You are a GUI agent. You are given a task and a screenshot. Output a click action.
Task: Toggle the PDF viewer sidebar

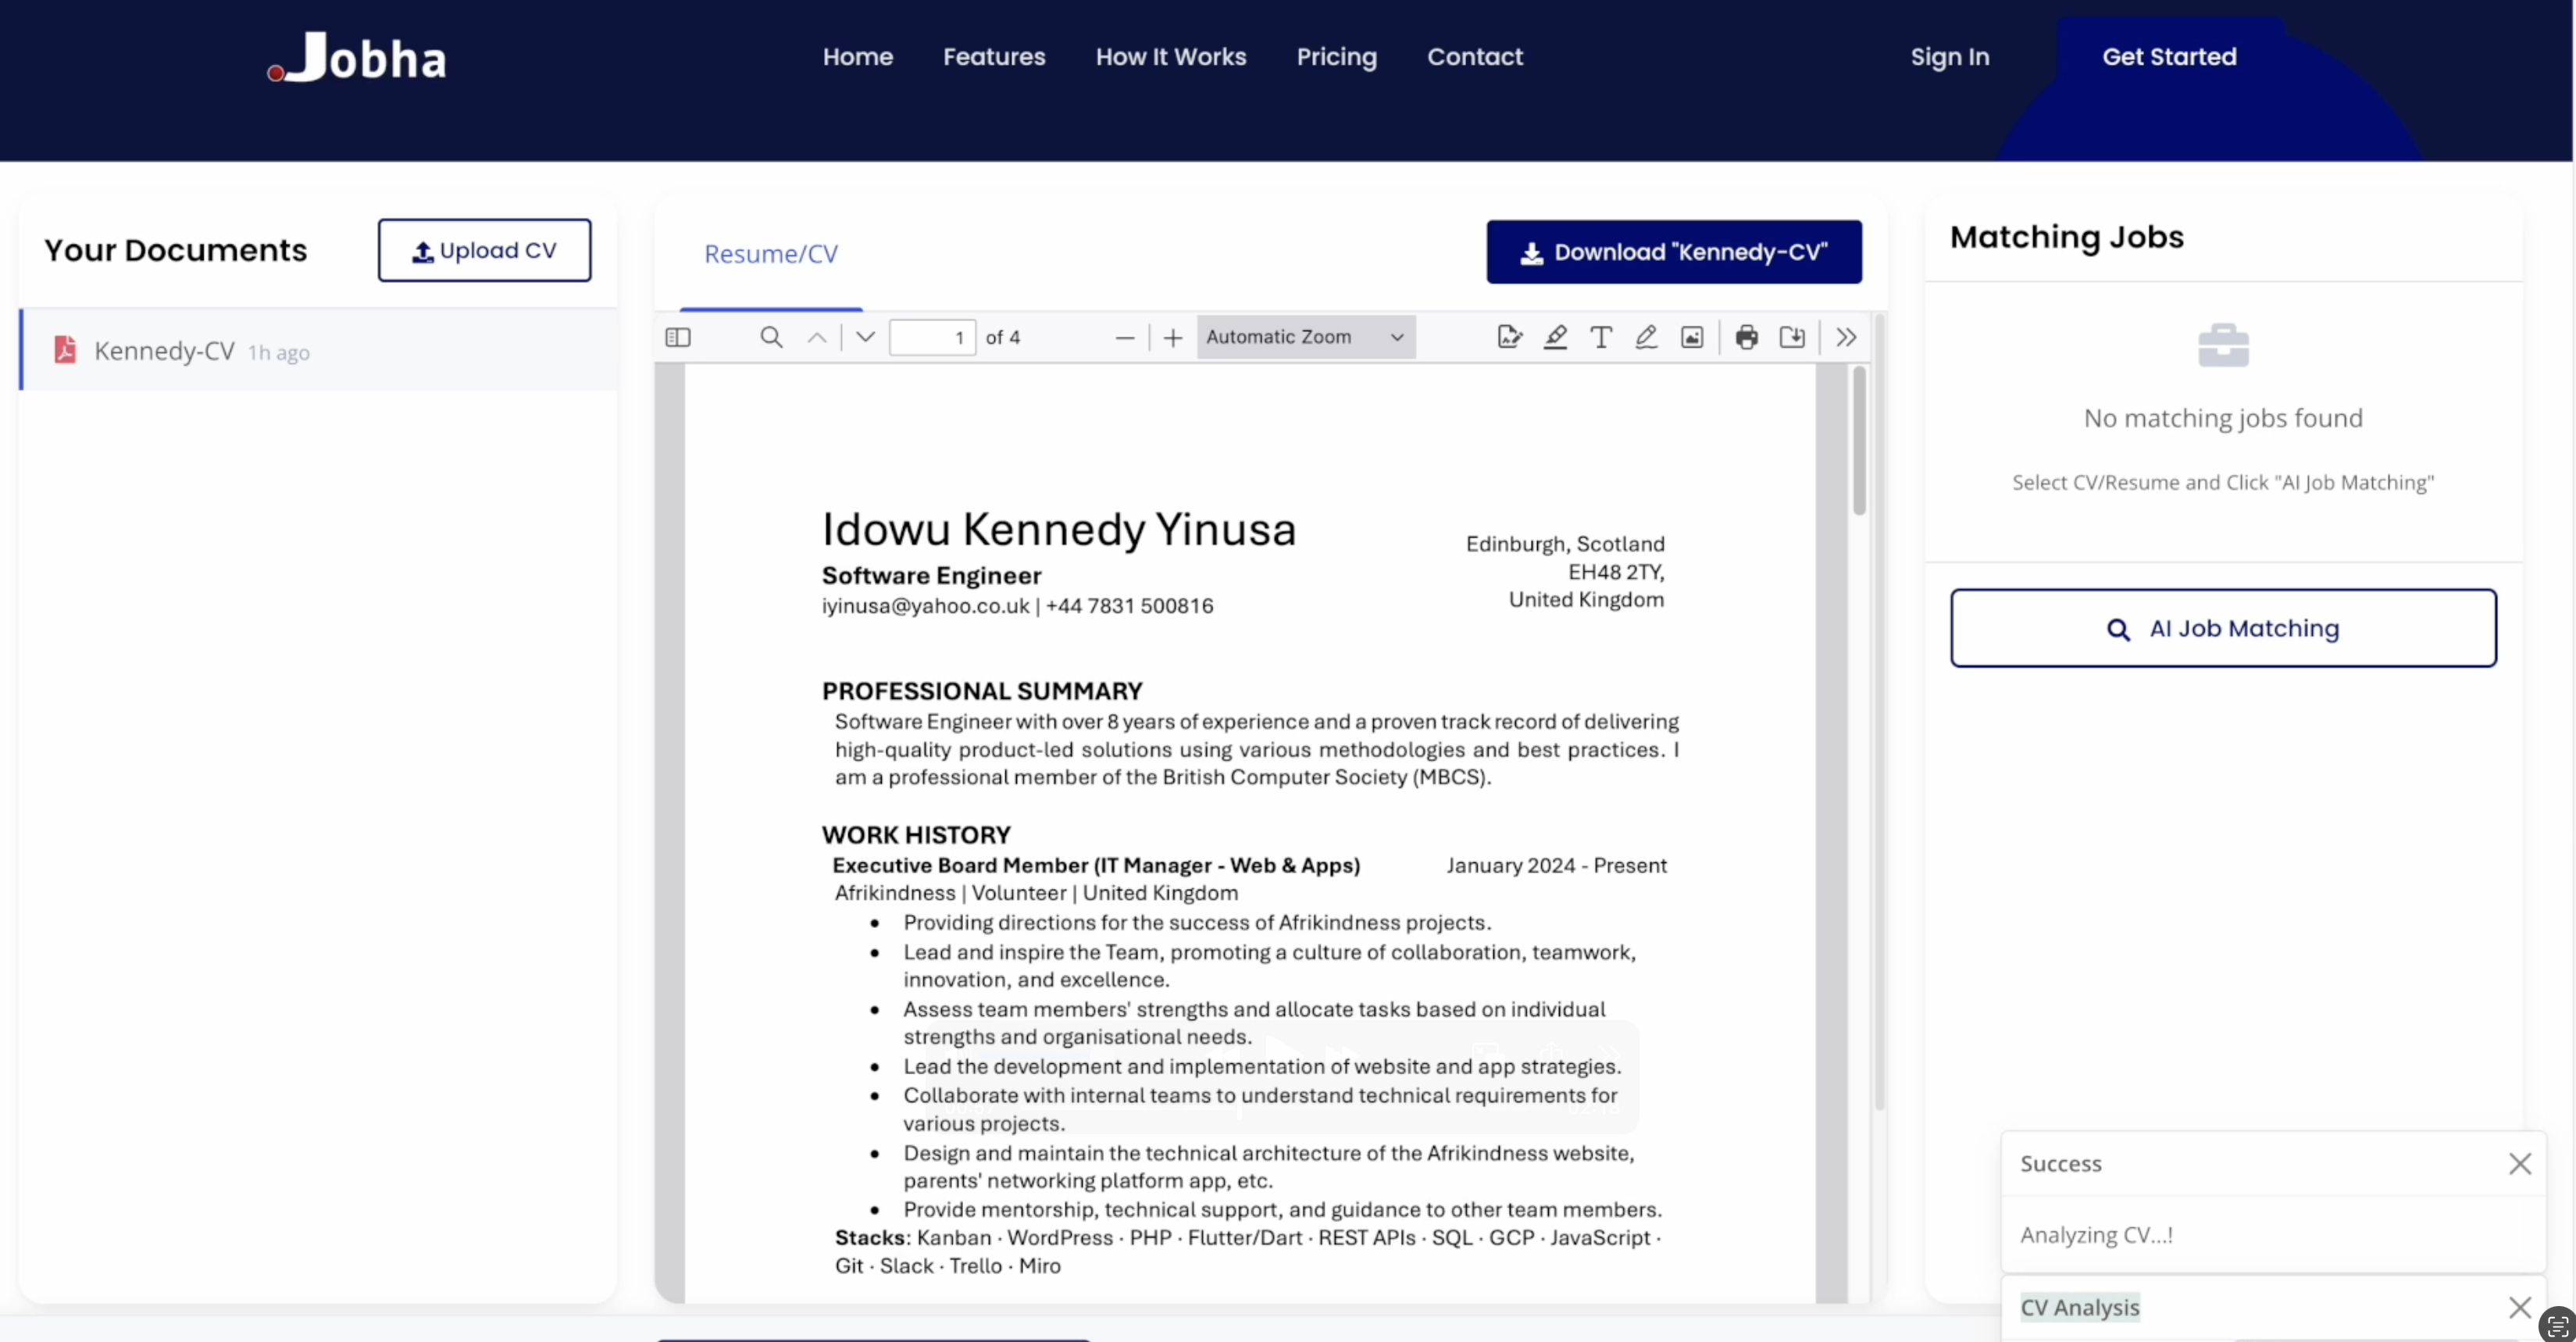point(678,337)
